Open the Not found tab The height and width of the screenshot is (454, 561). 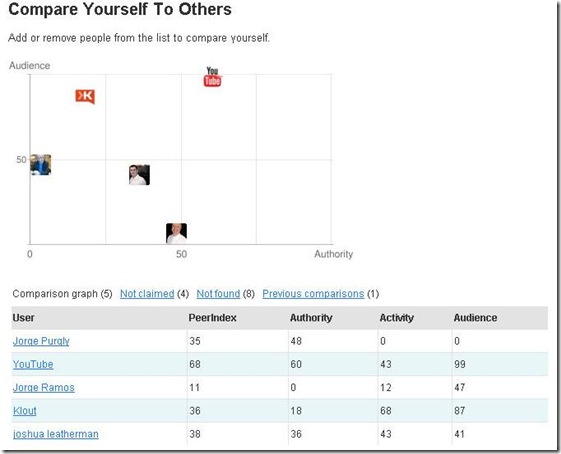218,294
